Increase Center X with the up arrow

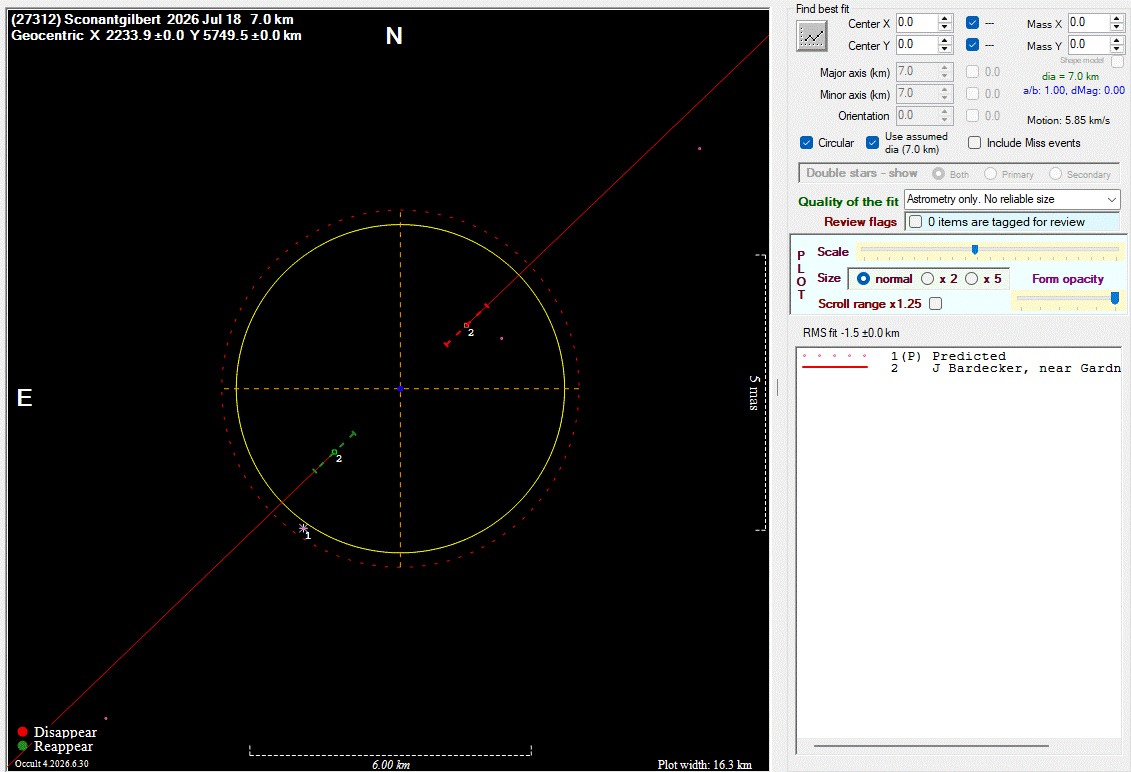(x=945, y=18)
